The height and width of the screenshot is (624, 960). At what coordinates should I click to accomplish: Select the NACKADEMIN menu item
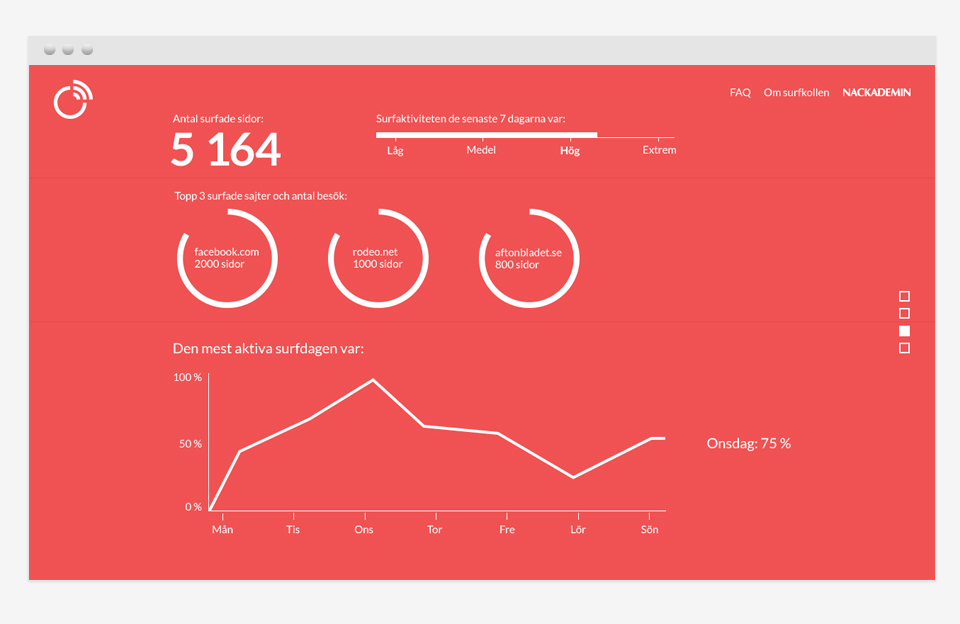click(x=876, y=92)
